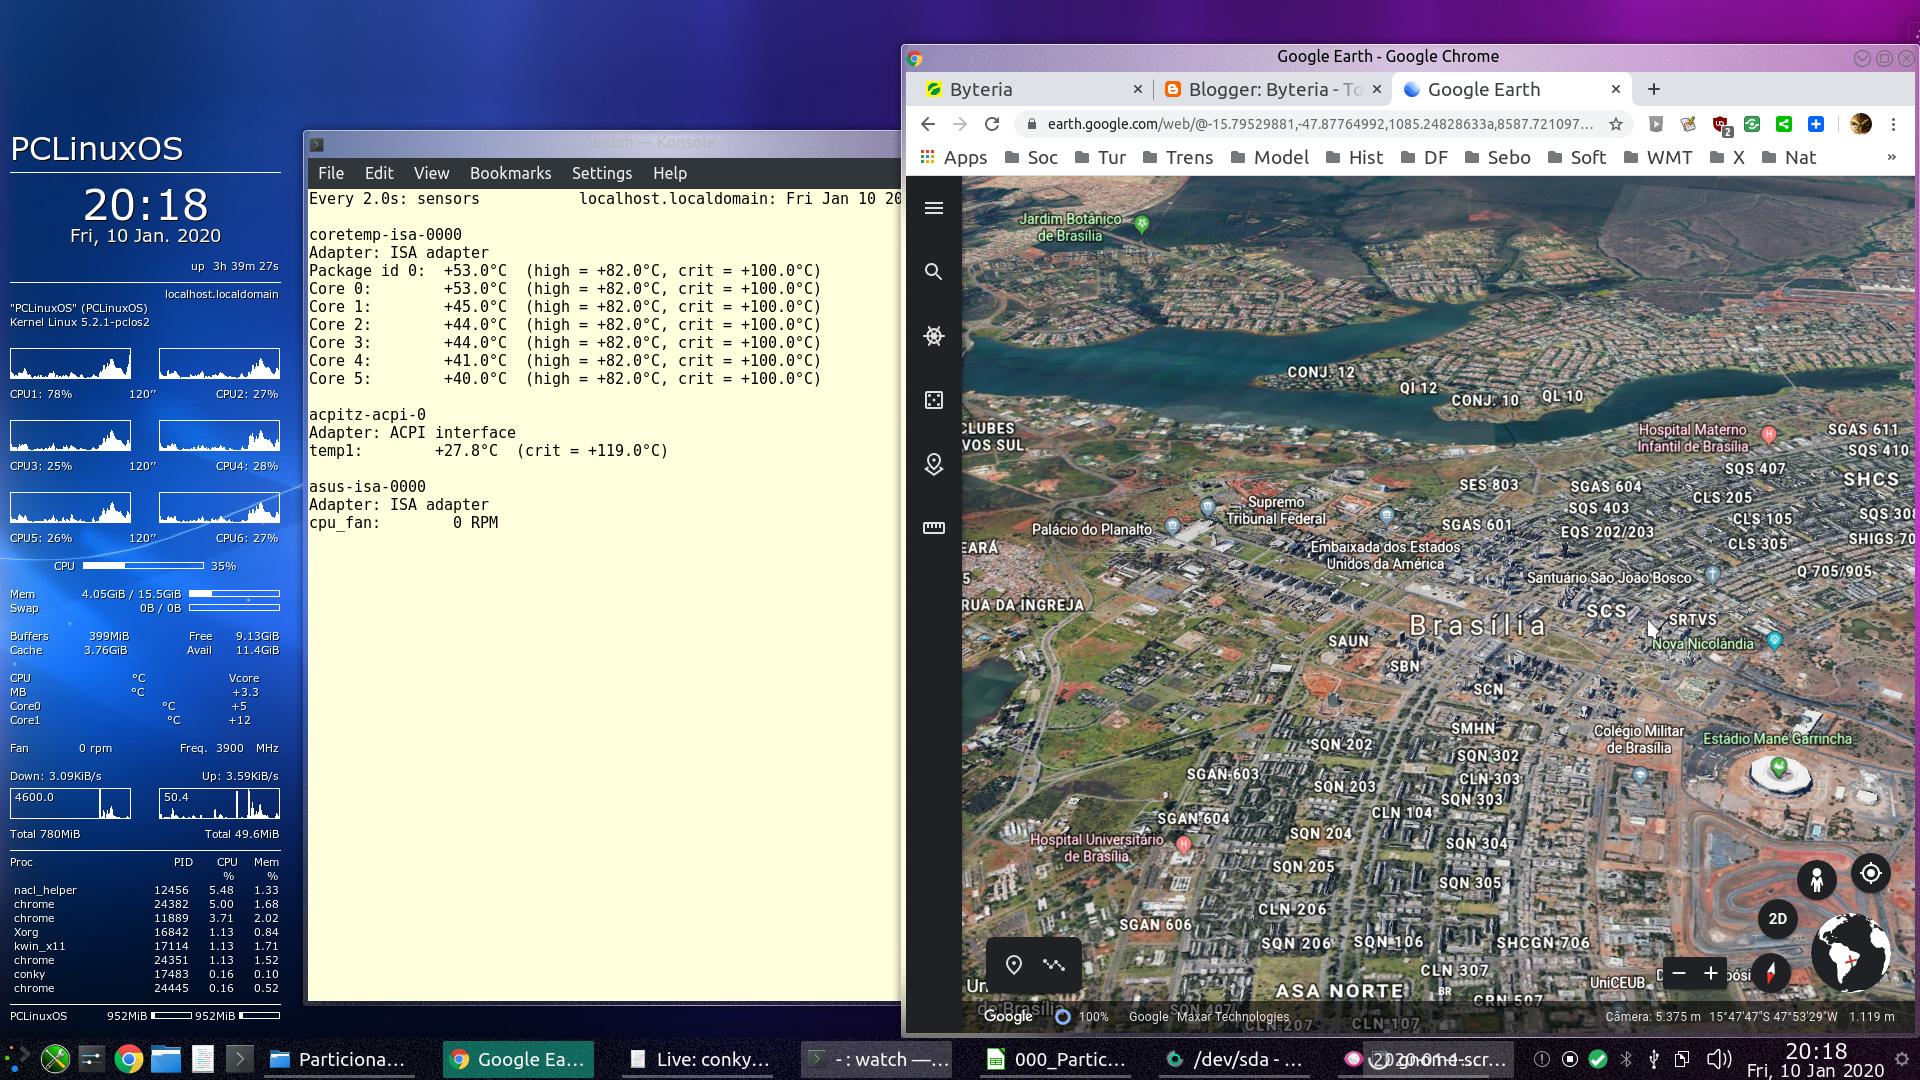Viewport: 1920px width, 1080px height.
Task: Draw a line or shape with path tool
Action: (x=1054, y=965)
